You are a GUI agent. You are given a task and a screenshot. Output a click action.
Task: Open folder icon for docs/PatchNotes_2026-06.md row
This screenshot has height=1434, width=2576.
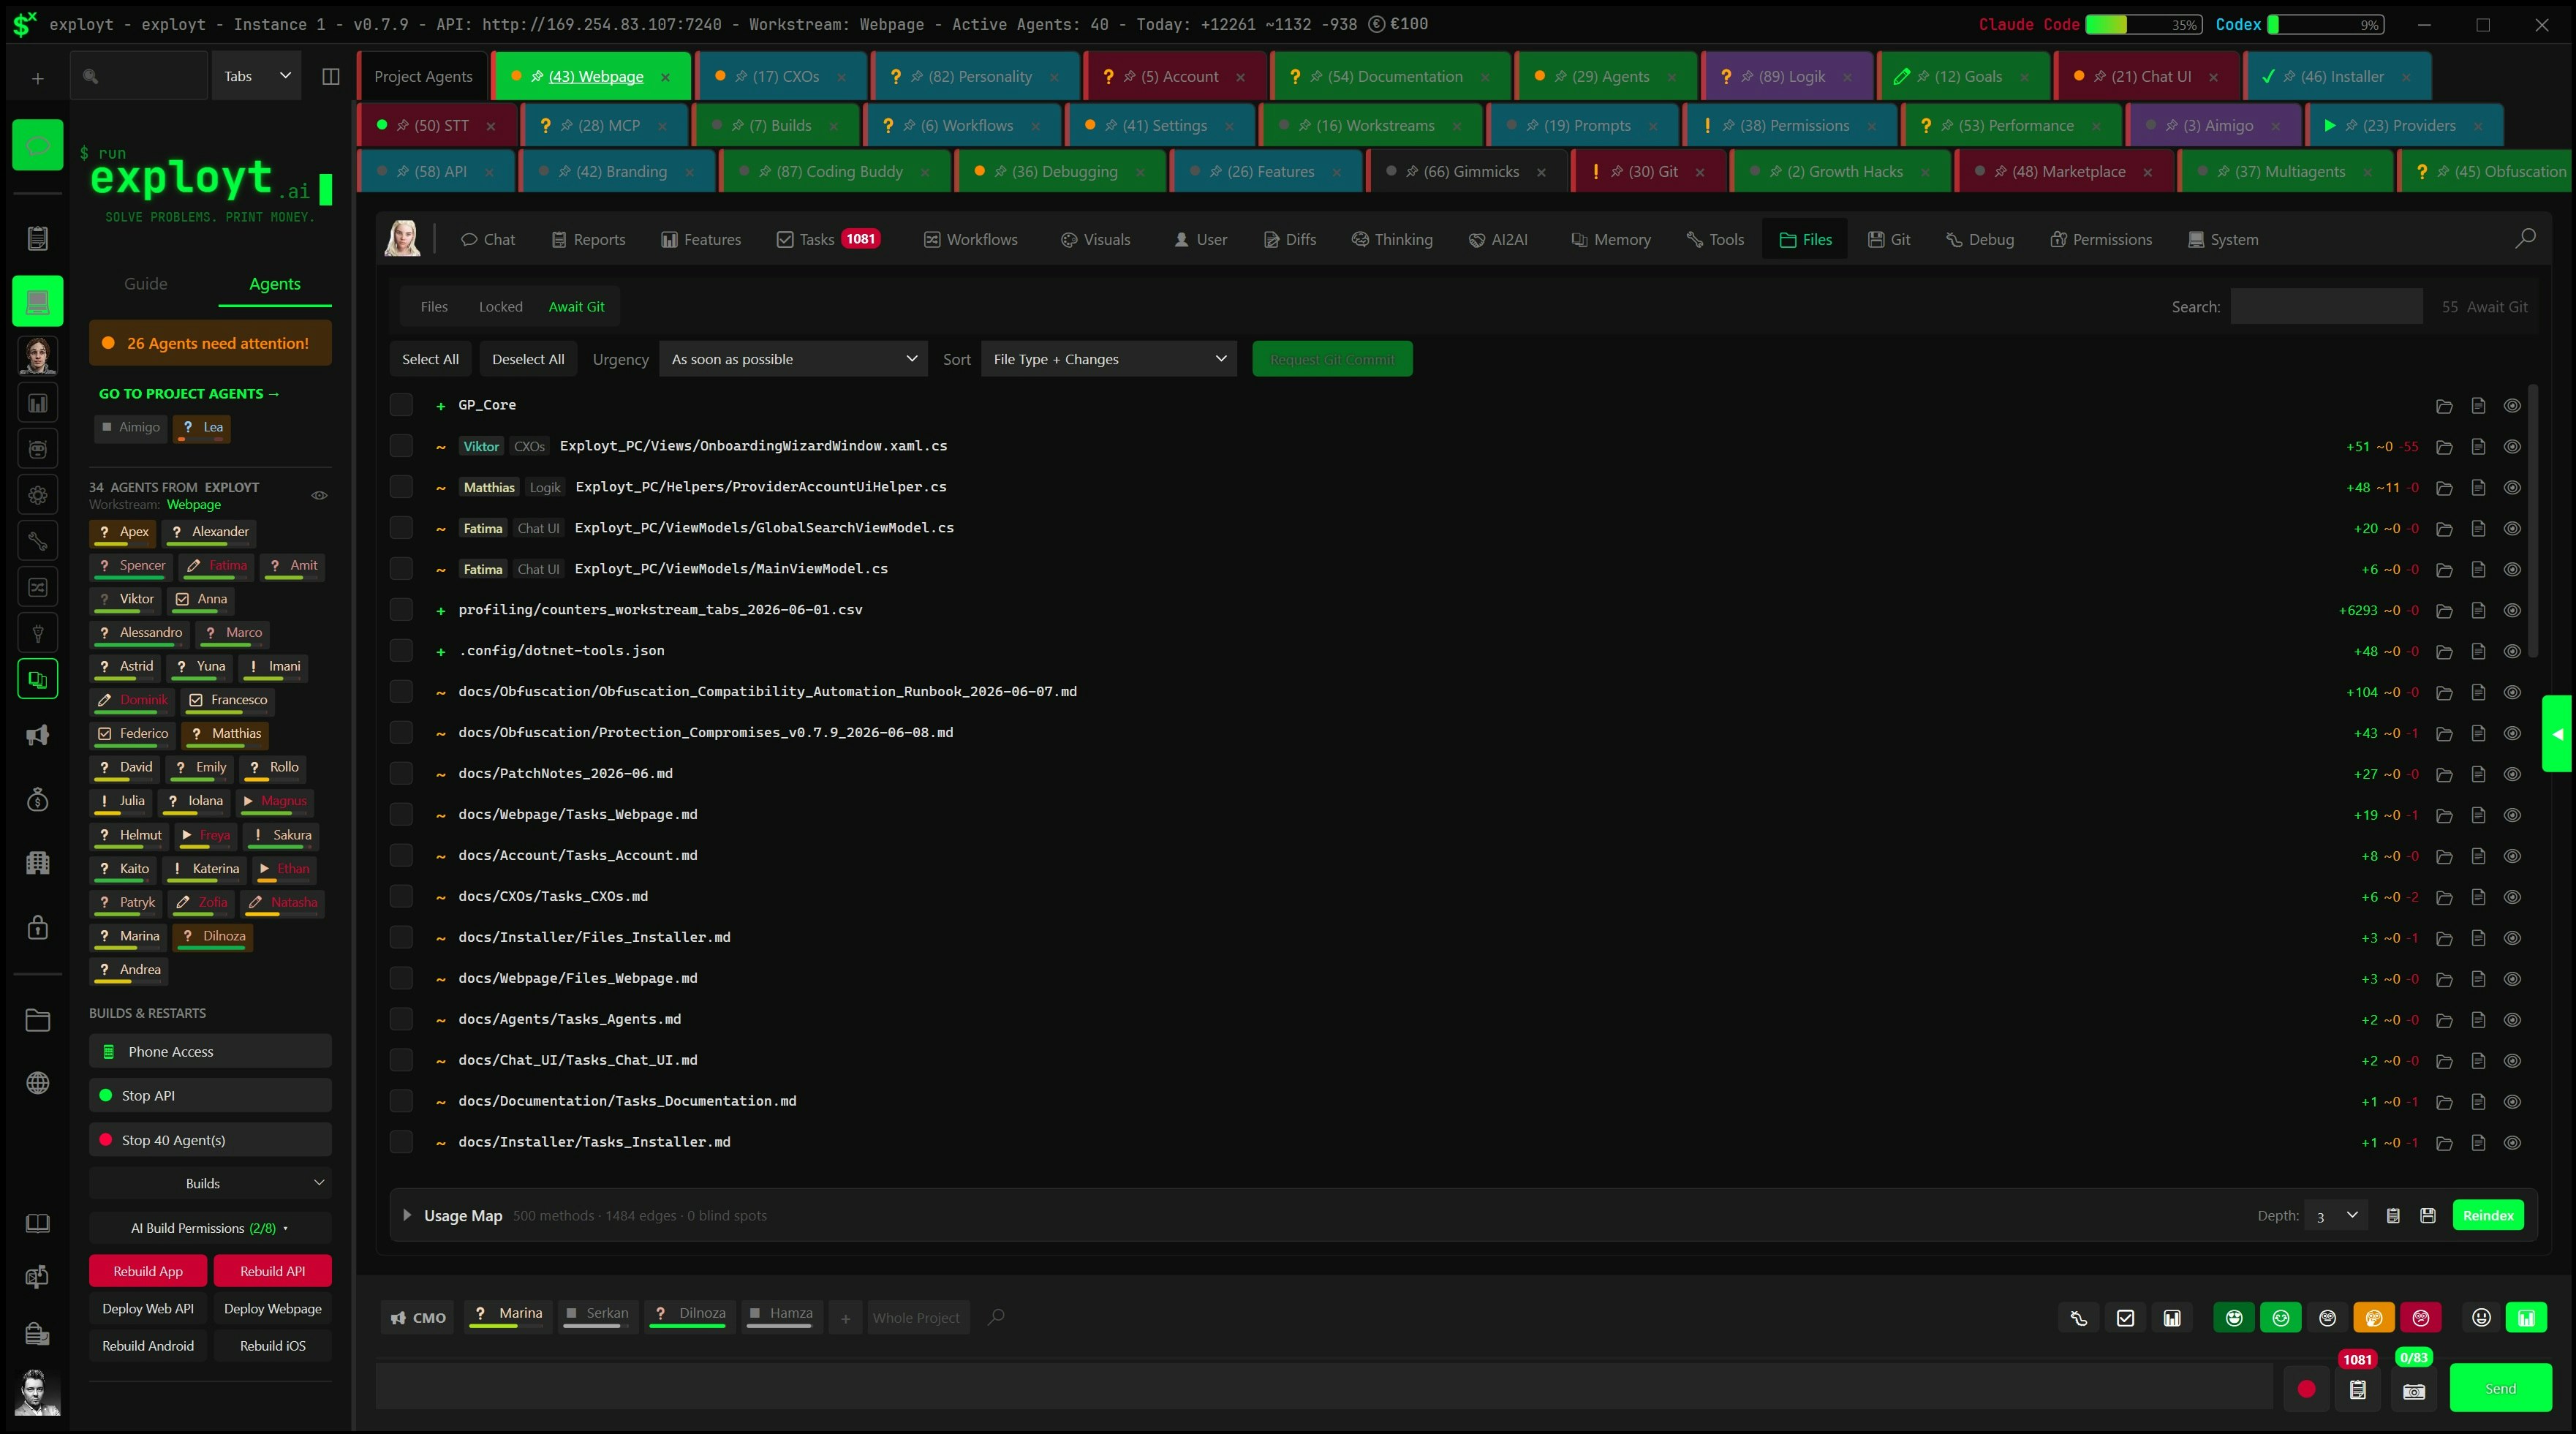point(2444,774)
